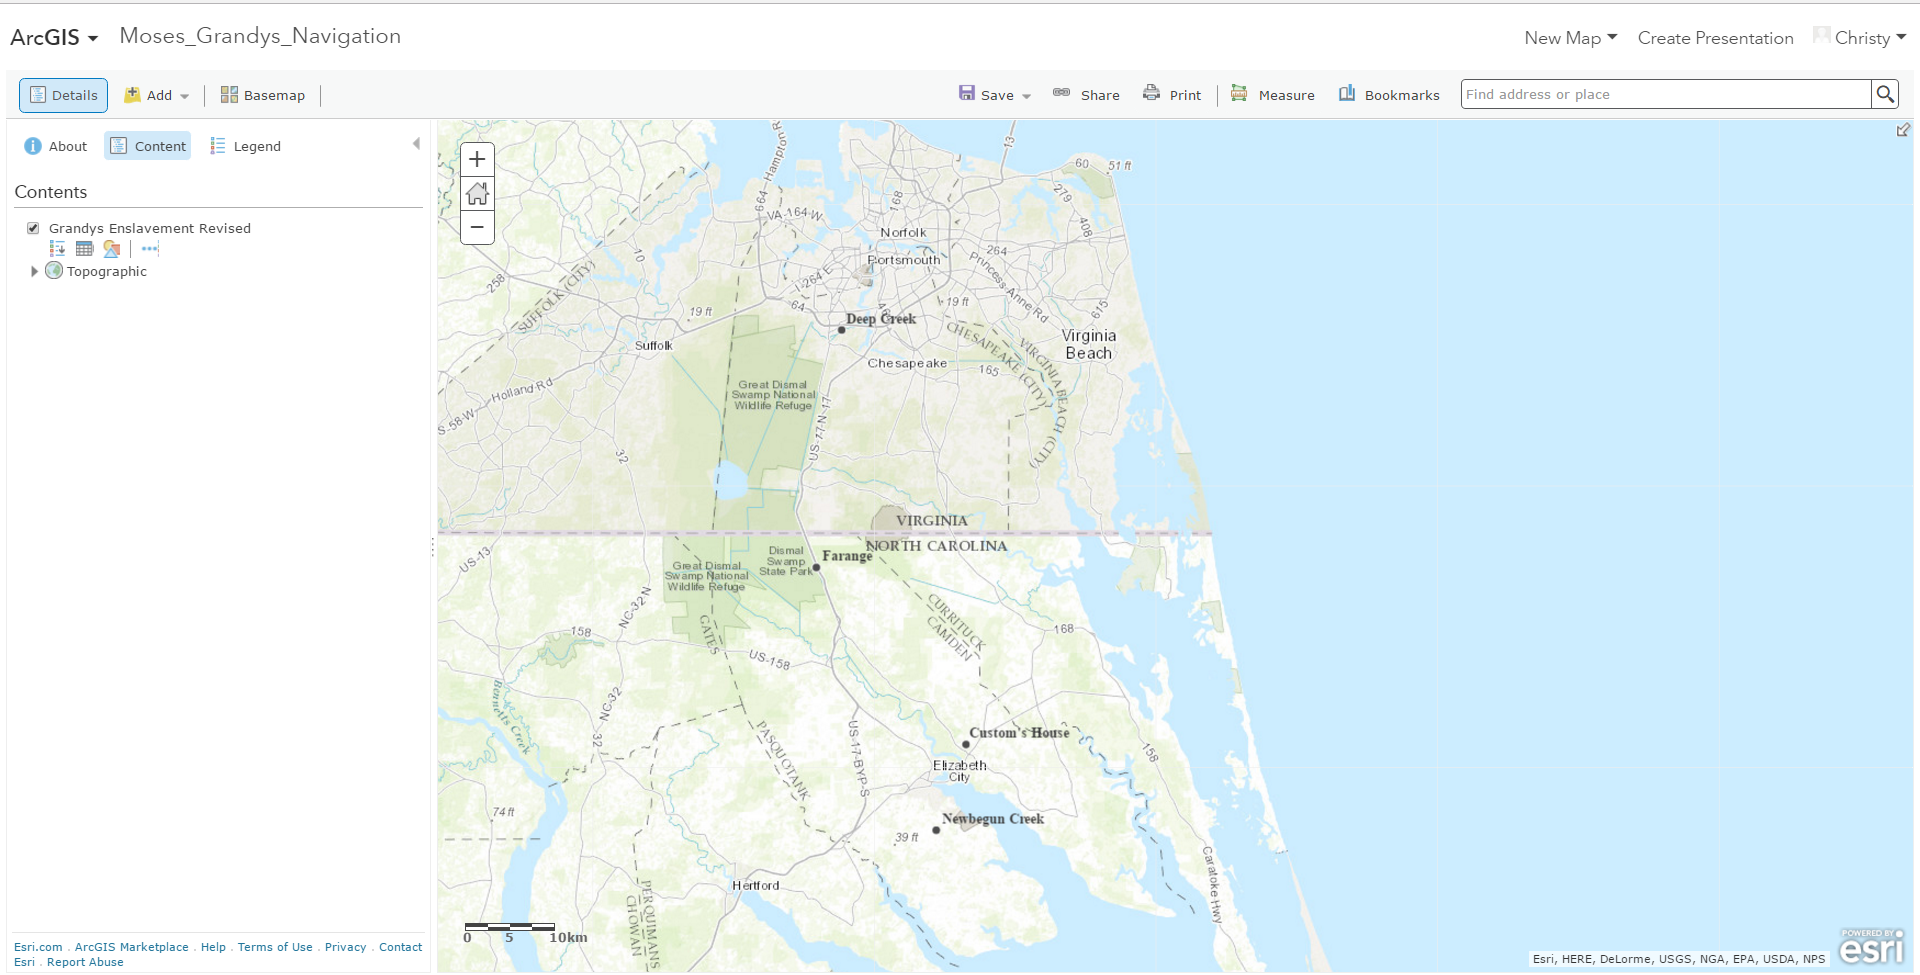Change style of Grandys Enslavement layer
Viewport: 1920px width, 975px height.
(112, 249)
